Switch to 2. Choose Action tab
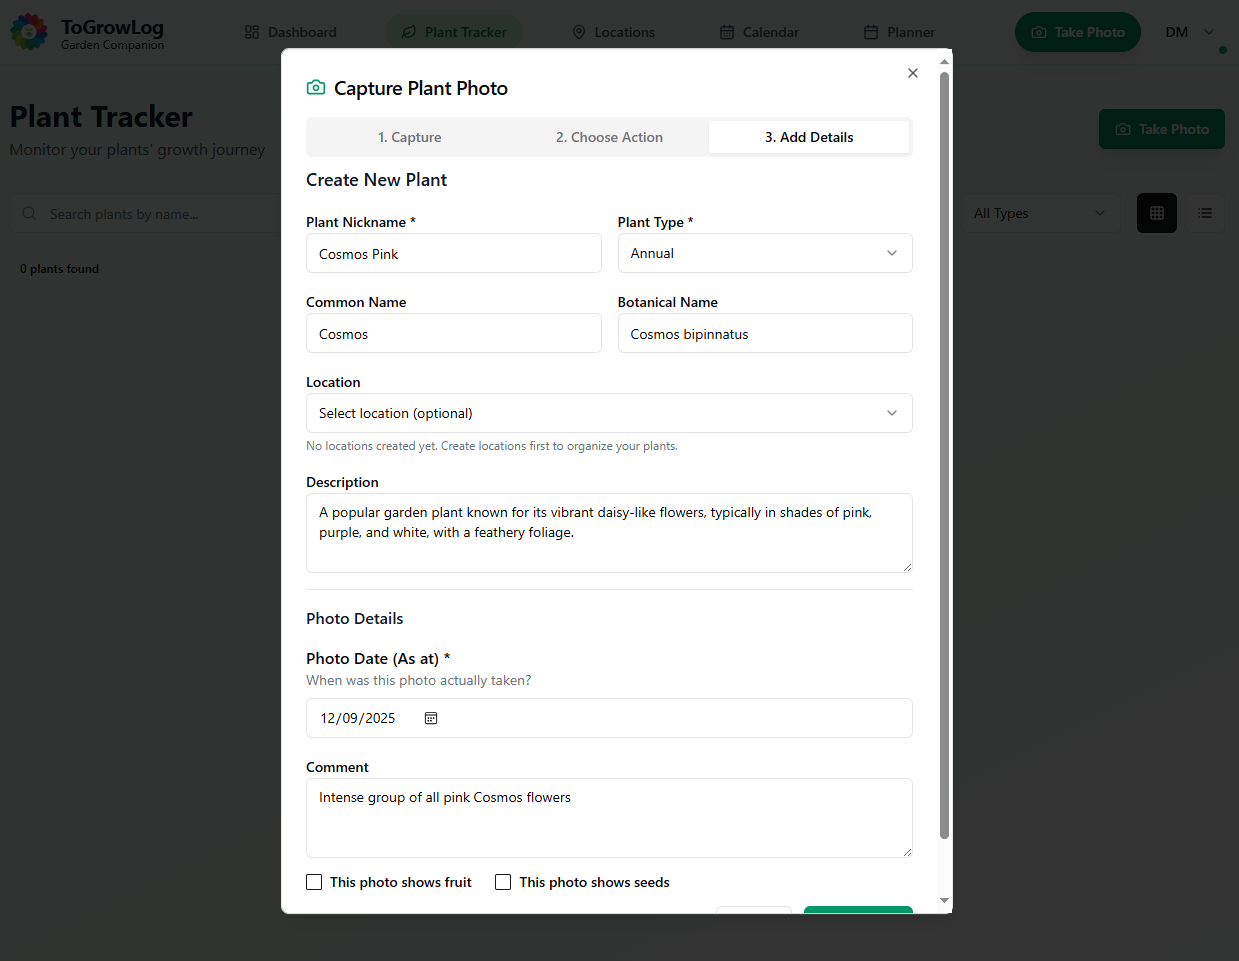The width and height of the screenshot is (1239, 961). pyautogui.click(x=609, y=137)
